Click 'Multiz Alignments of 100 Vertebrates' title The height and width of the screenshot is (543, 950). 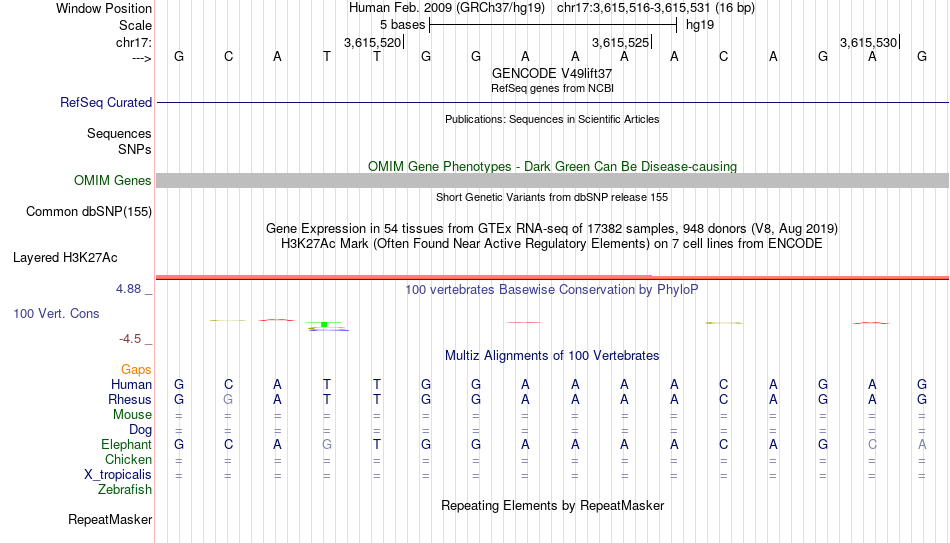pos(552,356)
